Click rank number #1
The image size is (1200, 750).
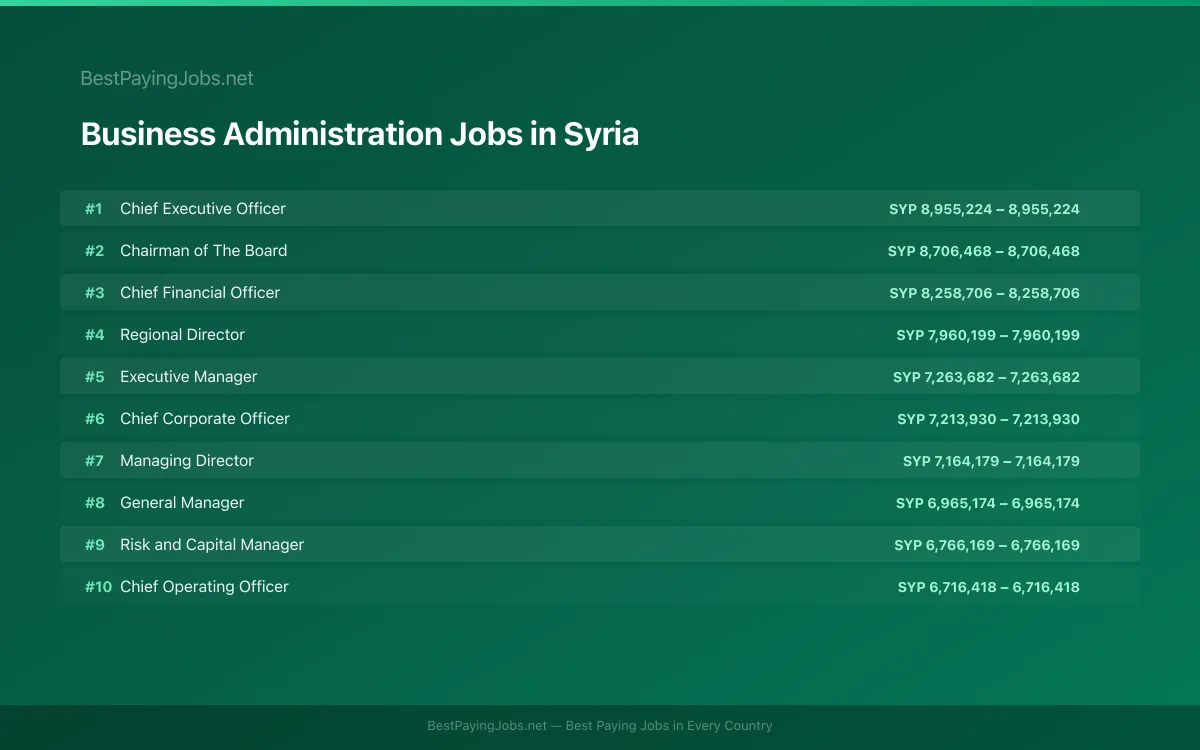coord(93,209)
